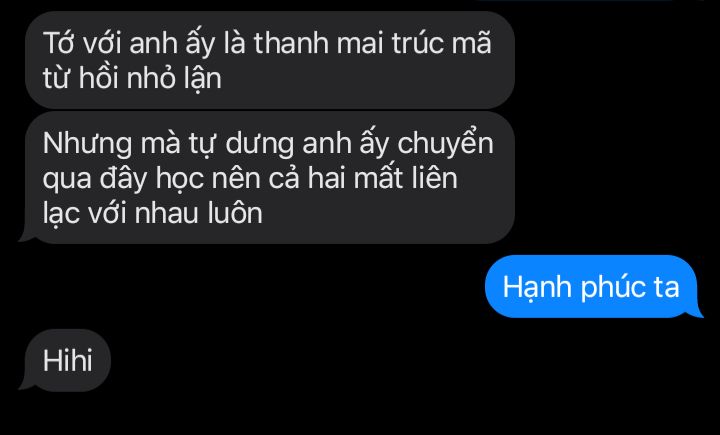Click the words "anh ấy" in the first message
Viewport: 720px width, 435px height.
(x=172, y=45)
